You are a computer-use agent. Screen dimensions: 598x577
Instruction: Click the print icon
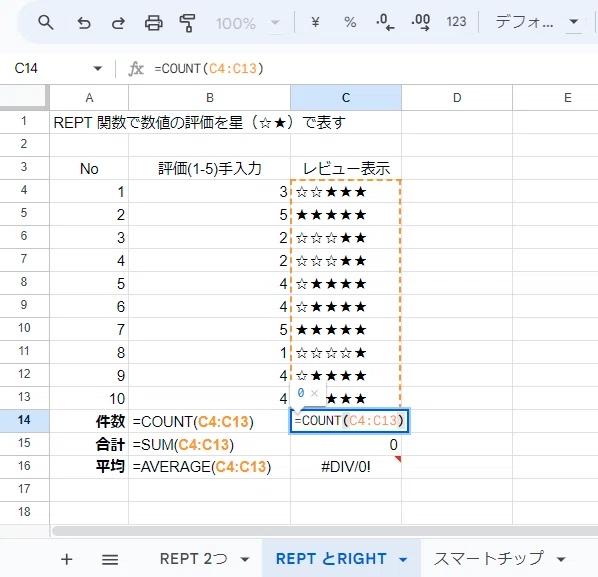click(154, 23)
